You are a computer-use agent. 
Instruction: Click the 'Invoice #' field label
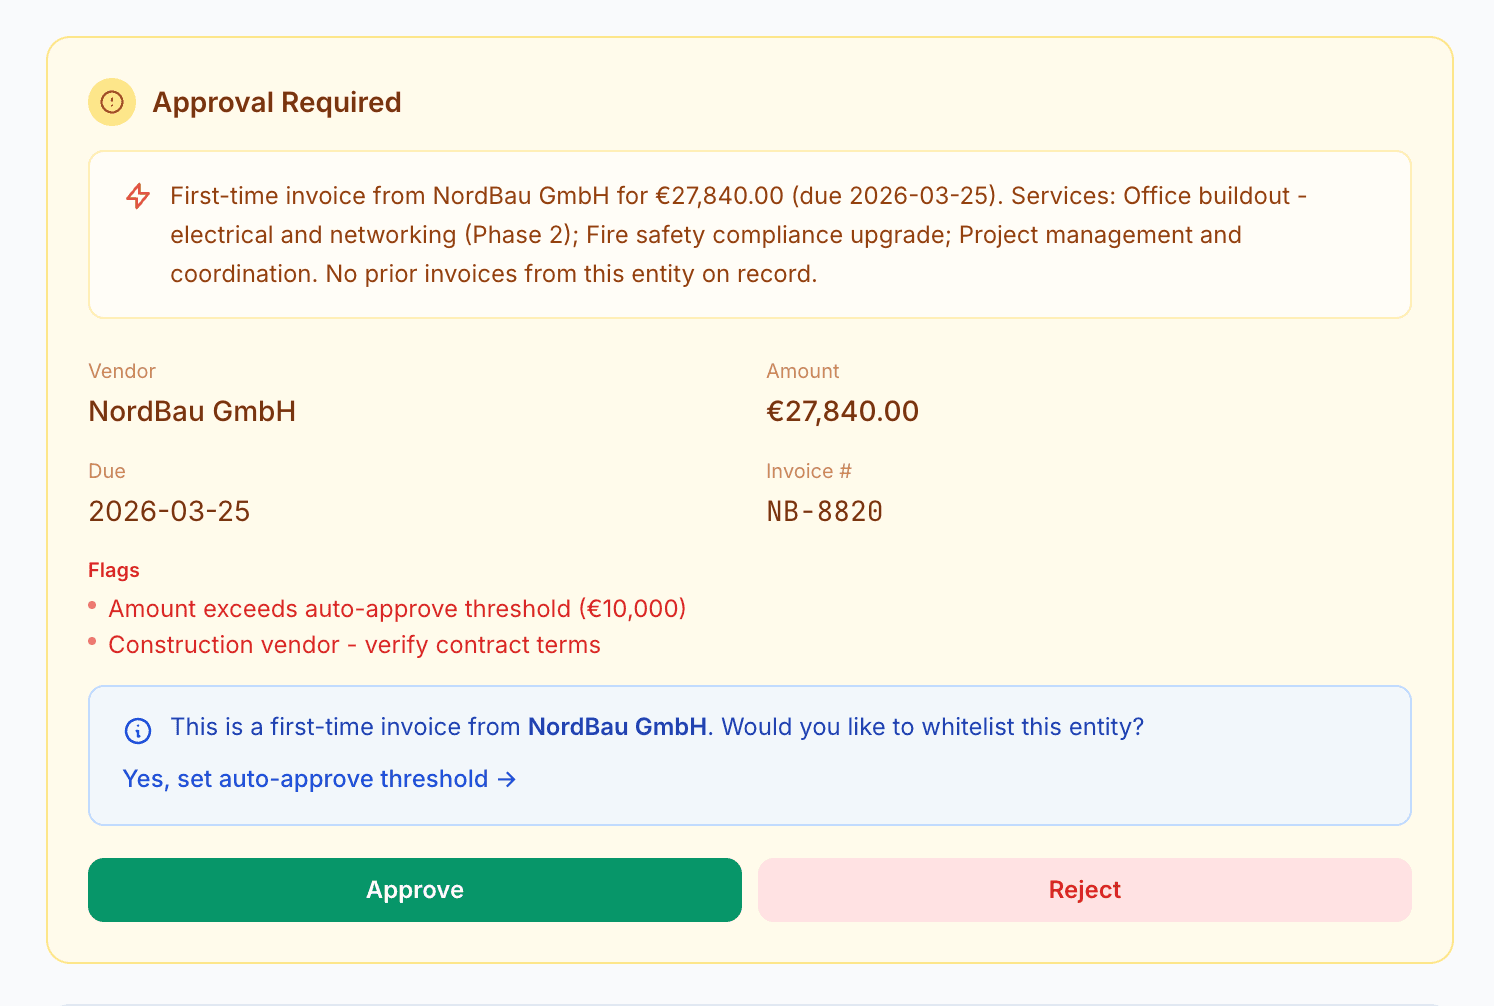(x=808, y=471)
